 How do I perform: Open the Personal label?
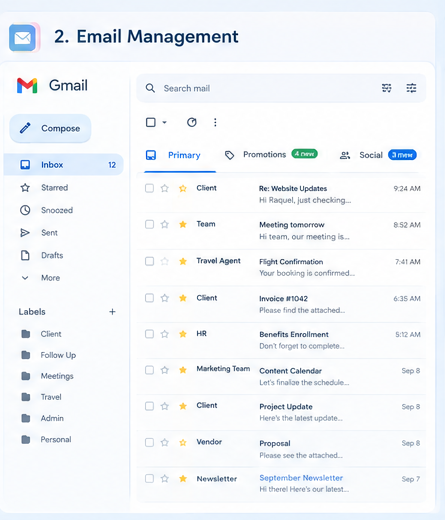(x=56, y=440)
